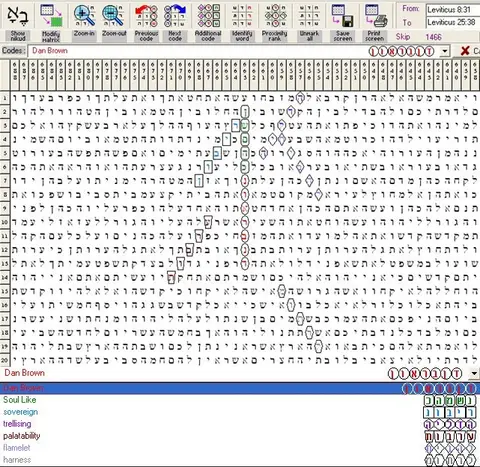Run the Proximity rank tool
Image resolution: width=480 pixels, height=467 pixels.
(275, 16)
